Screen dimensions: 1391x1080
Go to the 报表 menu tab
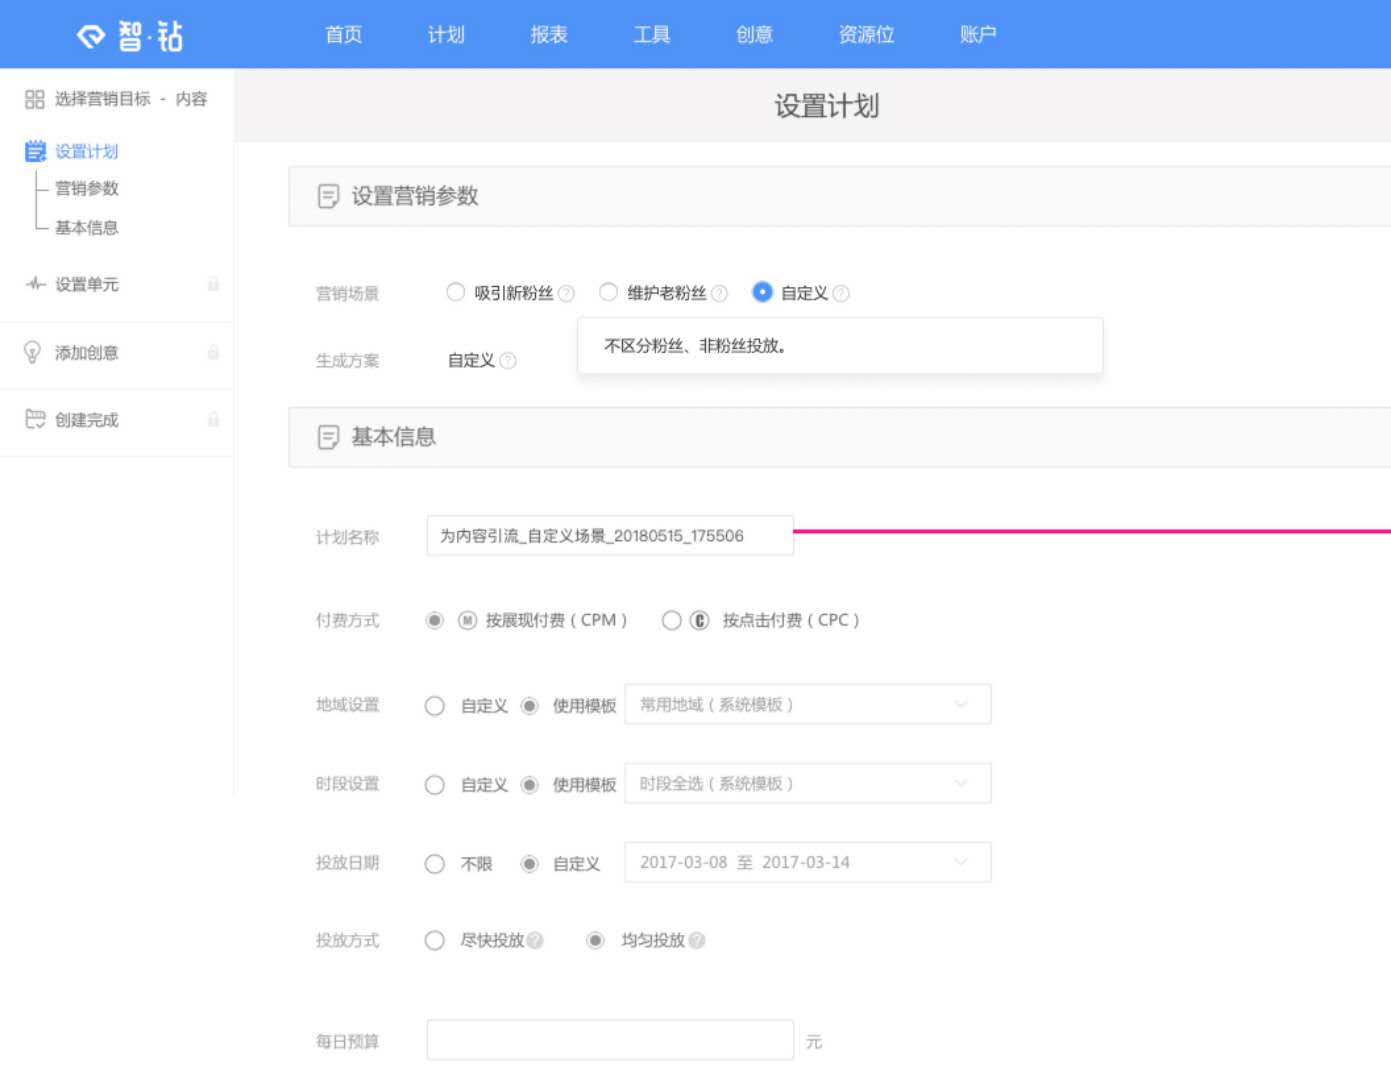coord(548,34)
